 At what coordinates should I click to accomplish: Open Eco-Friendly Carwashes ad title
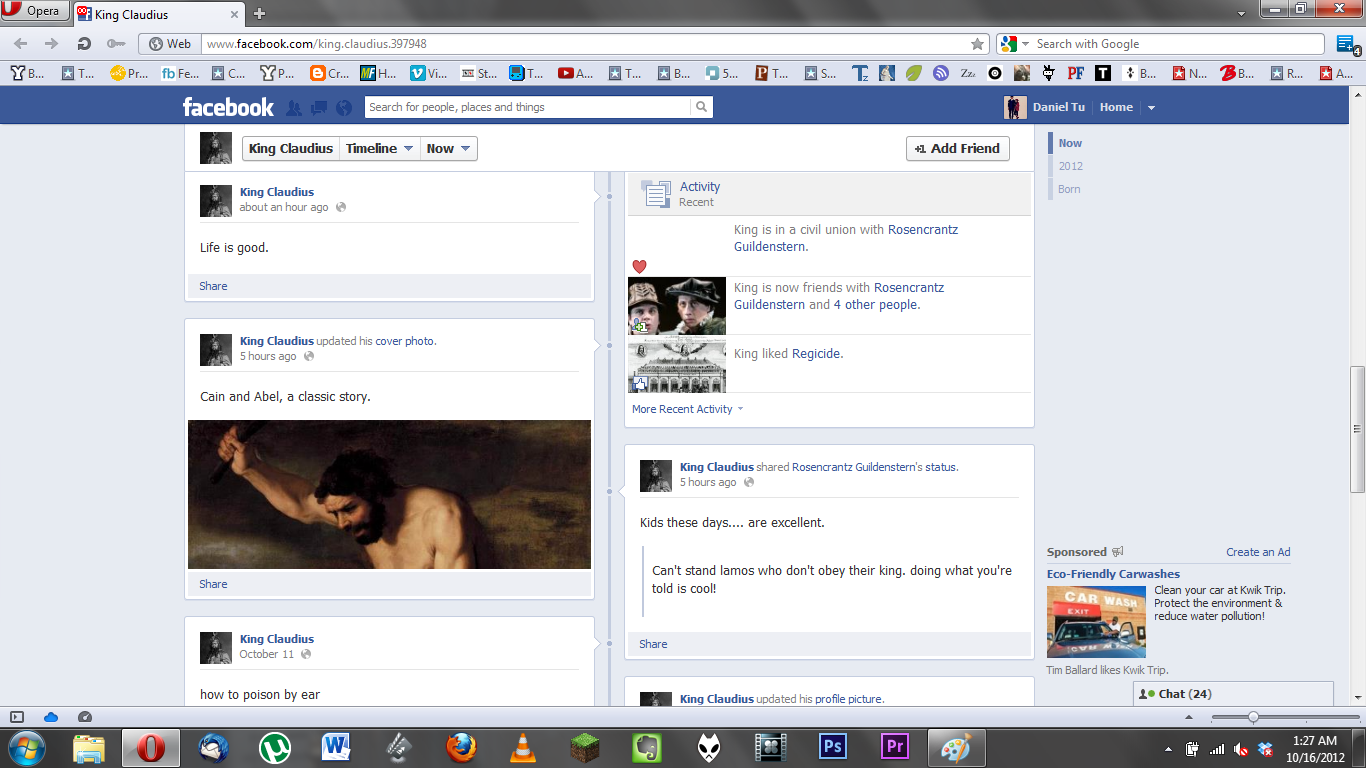click(x=1113, y=574)
